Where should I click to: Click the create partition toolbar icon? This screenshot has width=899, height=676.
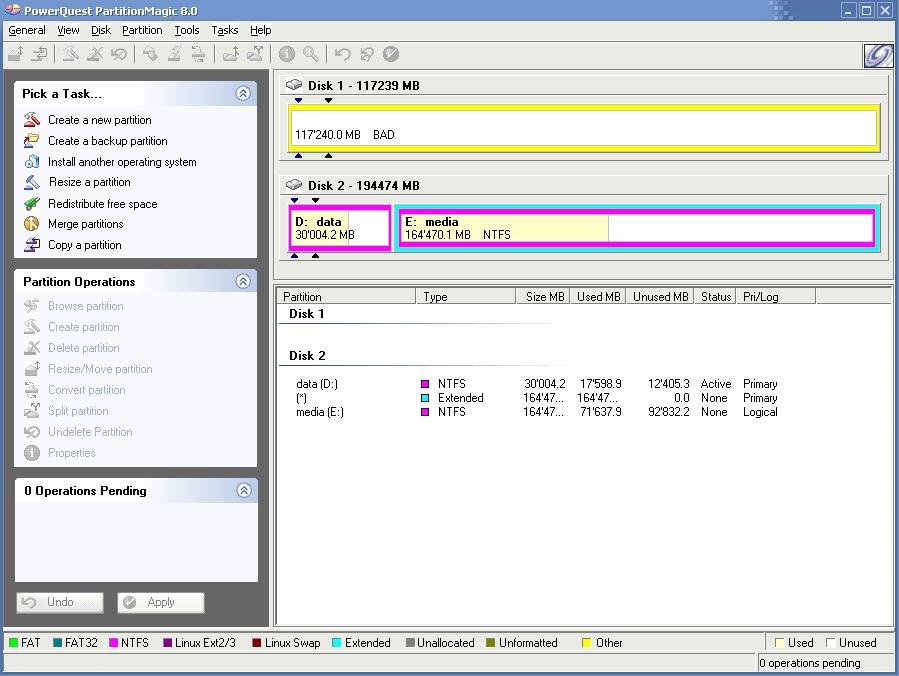(71, 54)
